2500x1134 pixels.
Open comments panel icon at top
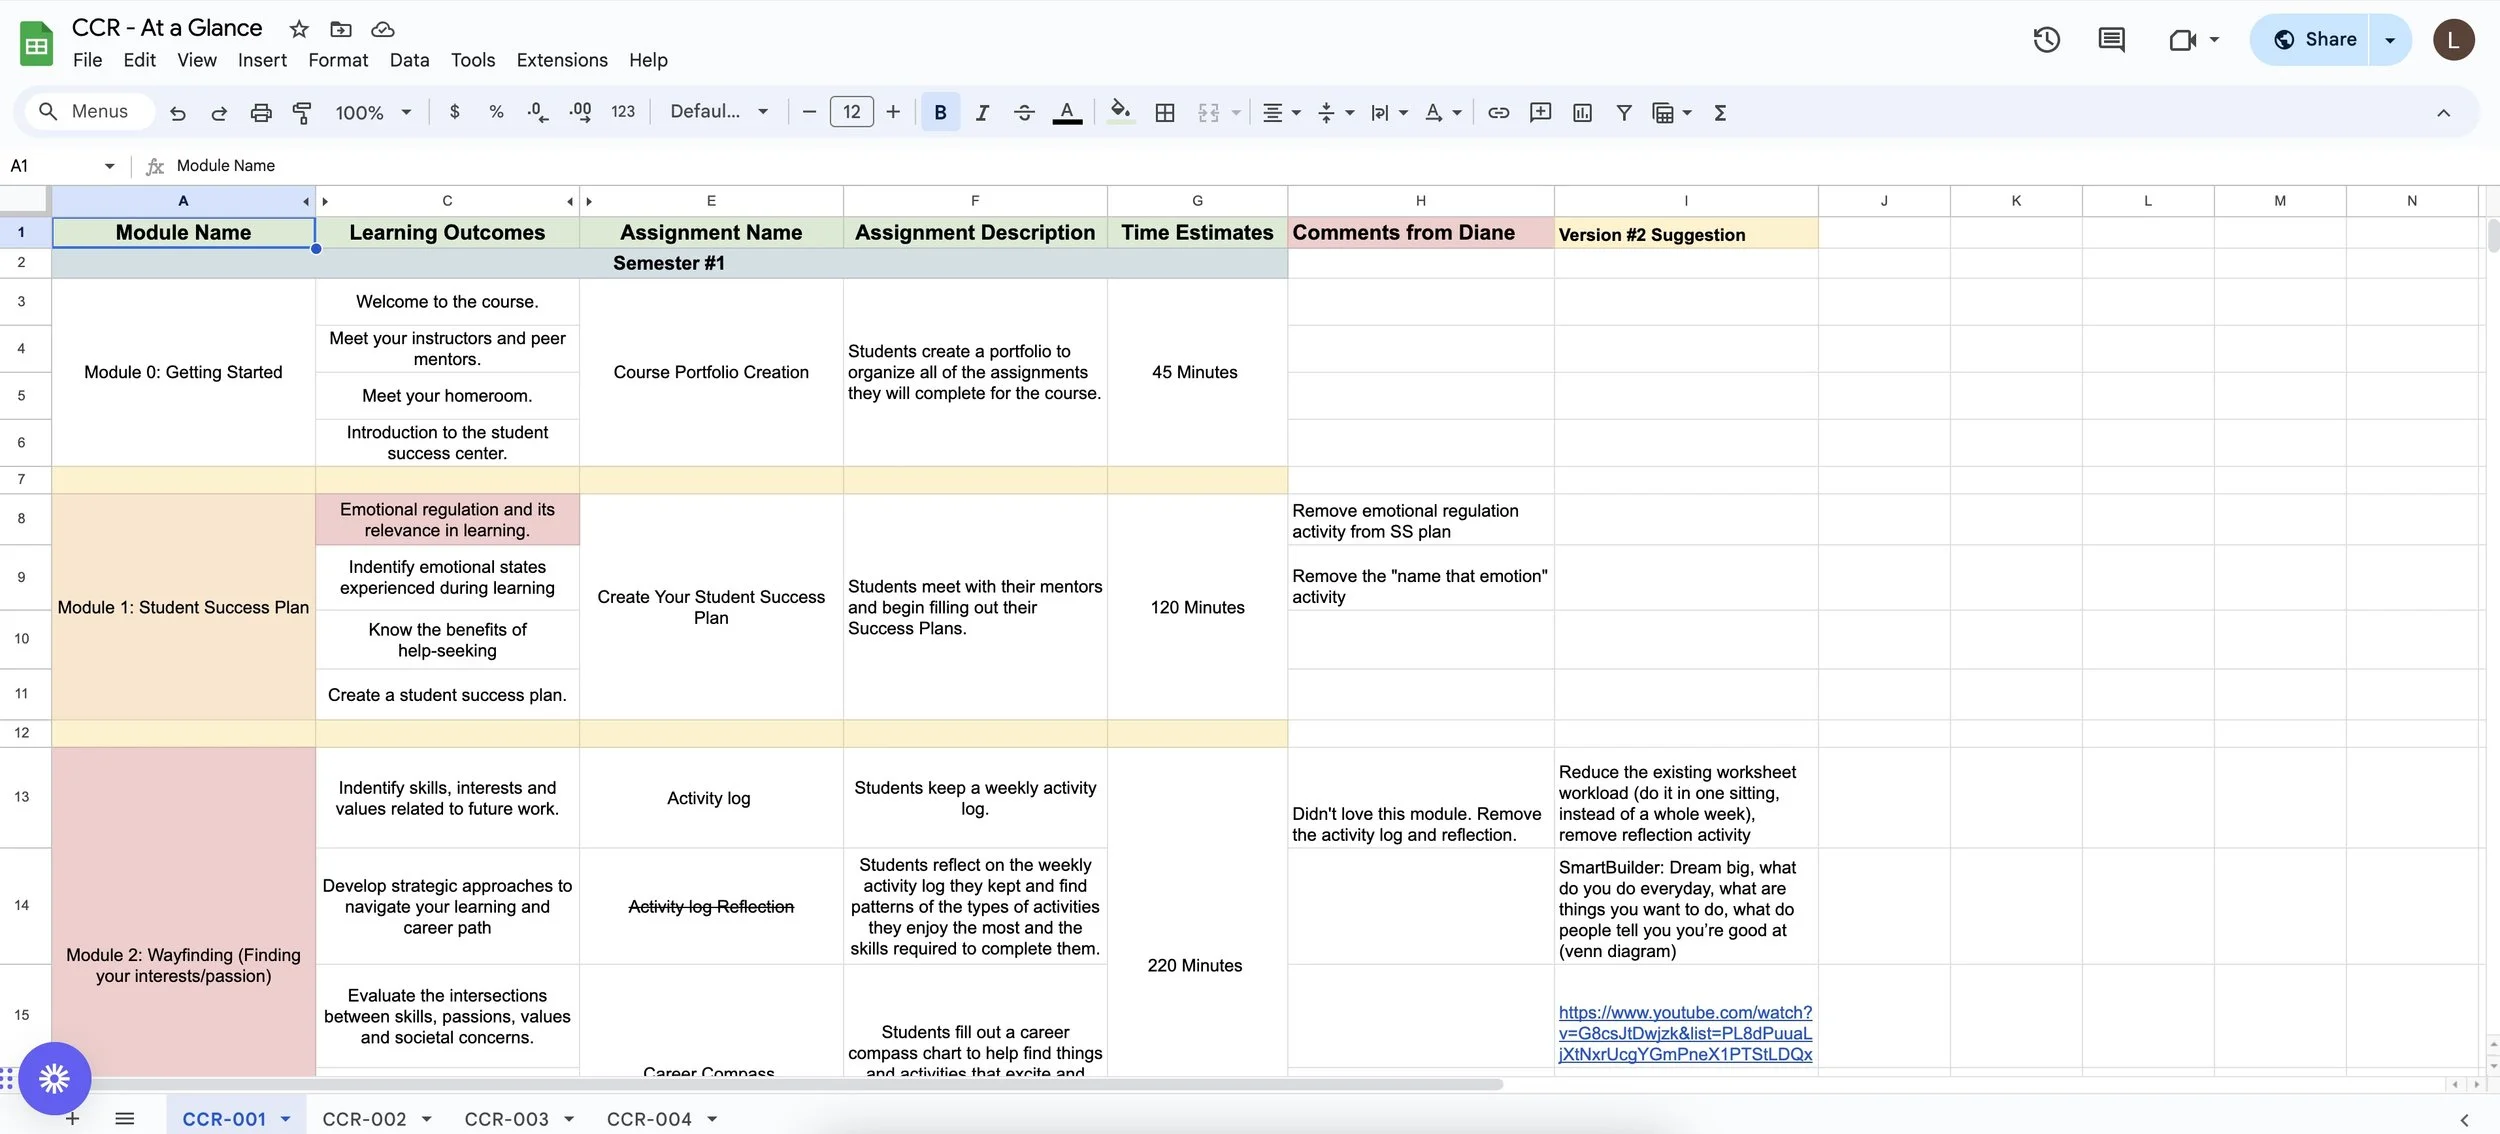pyautogui.click(x=2111, y=39)
